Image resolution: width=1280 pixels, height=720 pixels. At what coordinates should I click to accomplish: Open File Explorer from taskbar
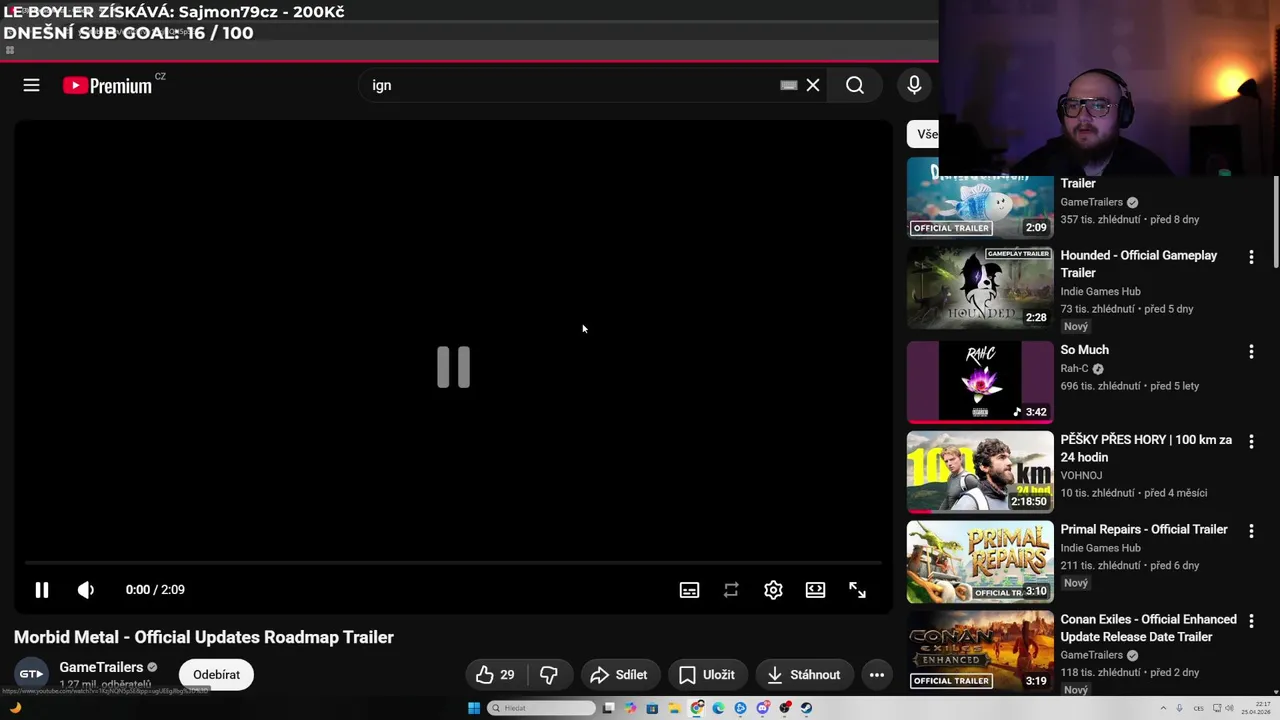[x=675, y=708]
